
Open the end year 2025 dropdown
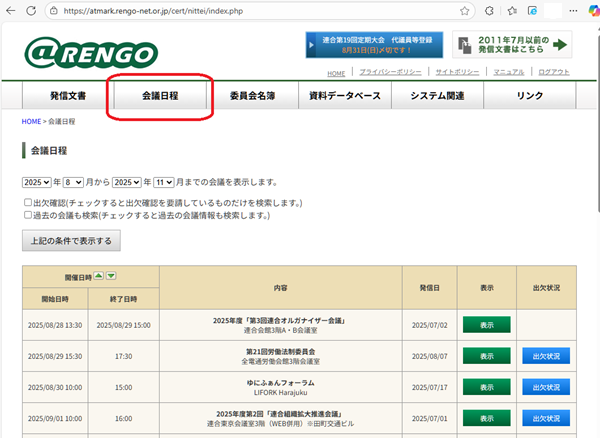pyautogui.click(x=127, y=182)
